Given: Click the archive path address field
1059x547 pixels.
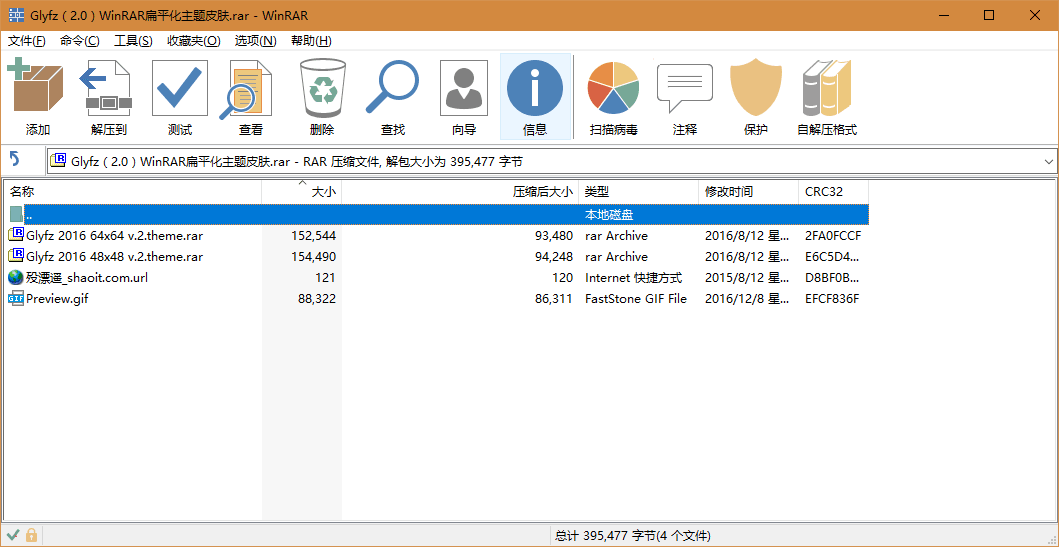Looking at the screenshot, I should (551, 161).
